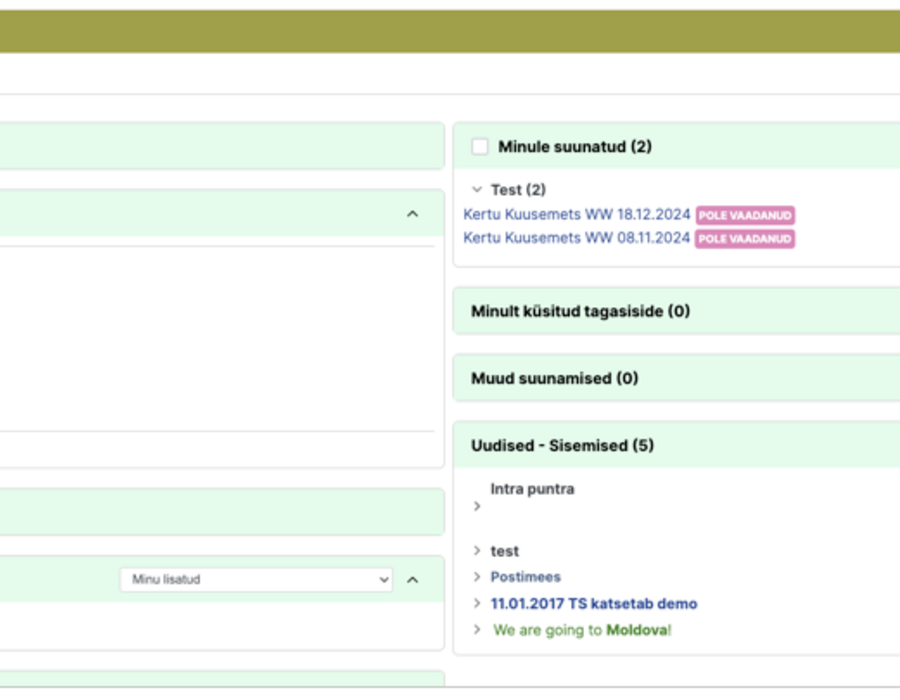The image size is (900, 700).
Task: Open Kertu Kuusemets WW 18.12.2024 link
Action: pyautogui.click(x=576, y=215)
